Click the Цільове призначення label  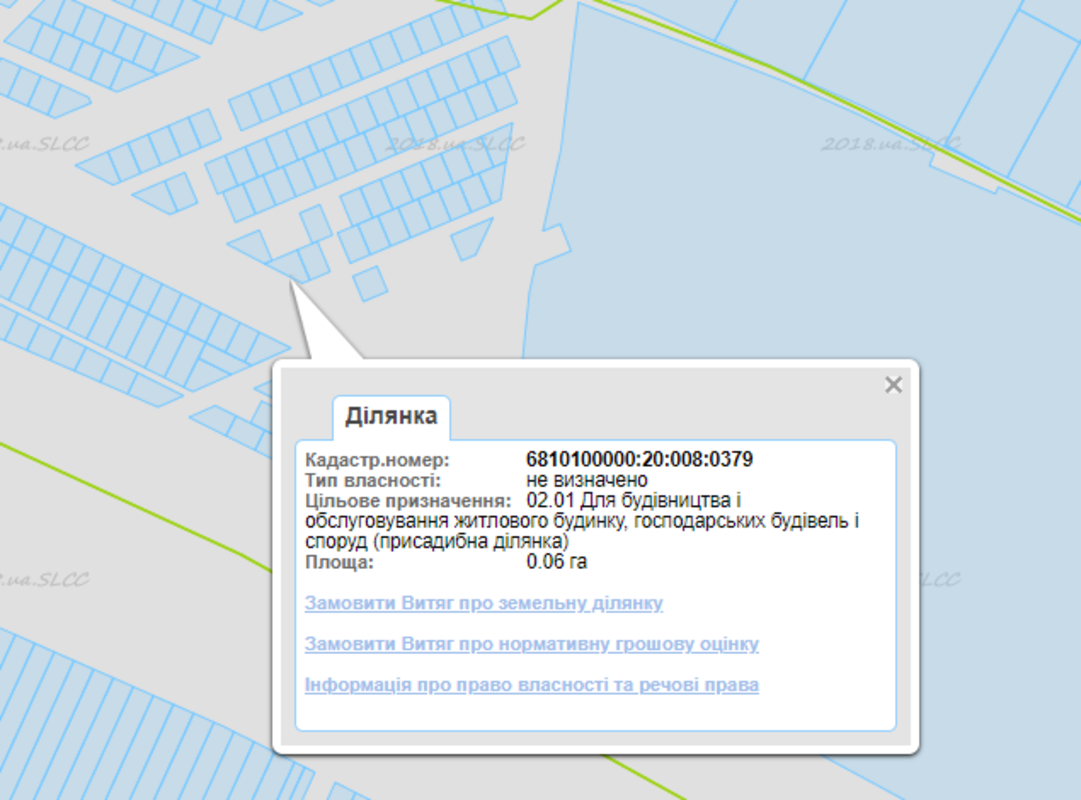click(x=408, y=500)
